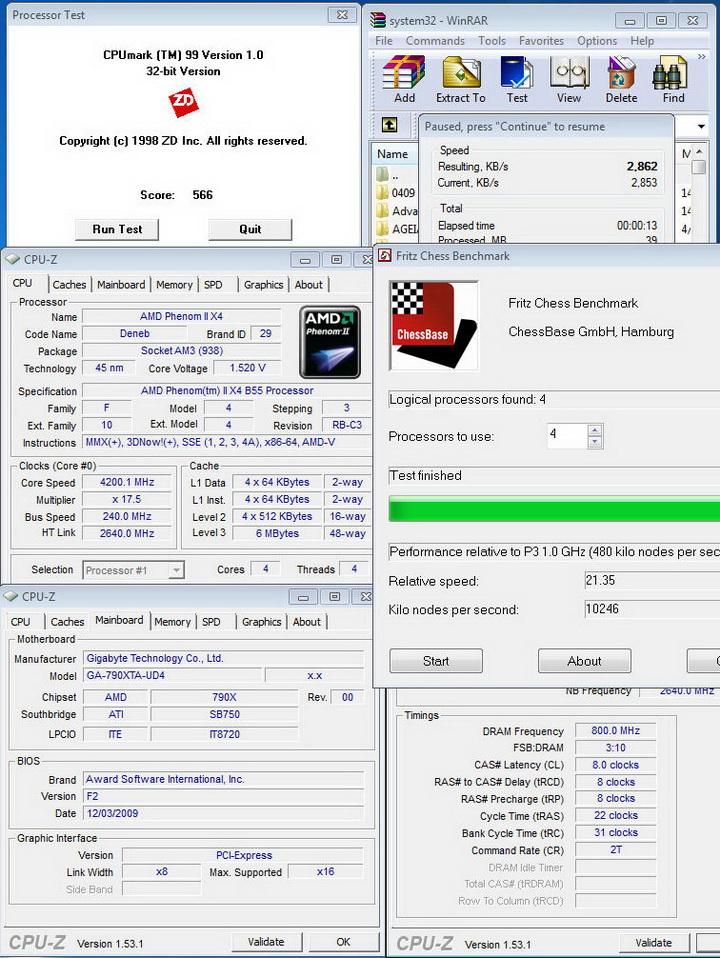Click the CAS# Latency 8.0 clocks value
Screen dimensions: 720x958
pyautogui.click(x=615, y=765)
